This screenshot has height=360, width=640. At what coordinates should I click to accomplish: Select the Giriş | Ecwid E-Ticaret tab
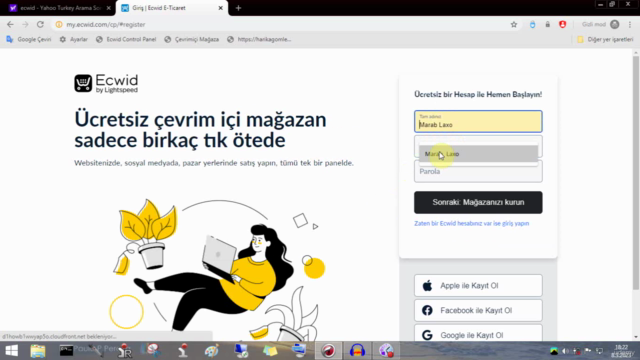coord(171,8)
